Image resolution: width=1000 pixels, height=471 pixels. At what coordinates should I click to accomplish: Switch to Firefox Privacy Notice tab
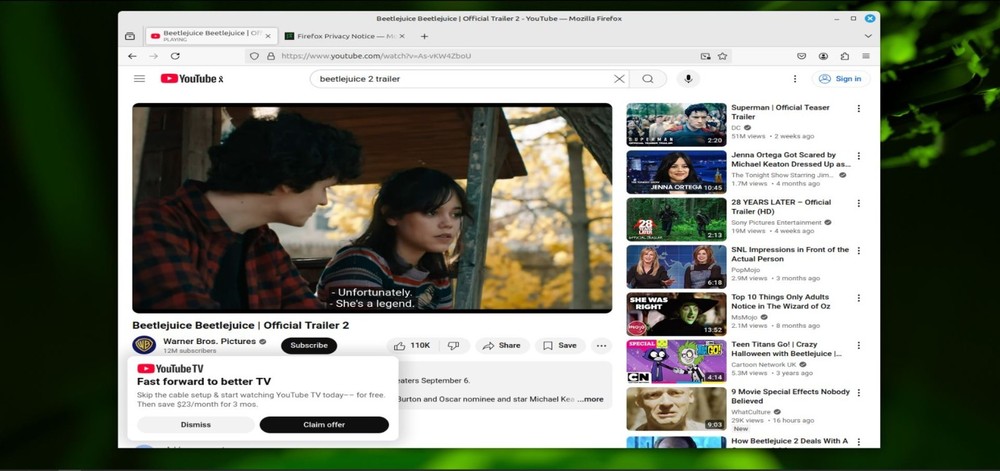340,36
